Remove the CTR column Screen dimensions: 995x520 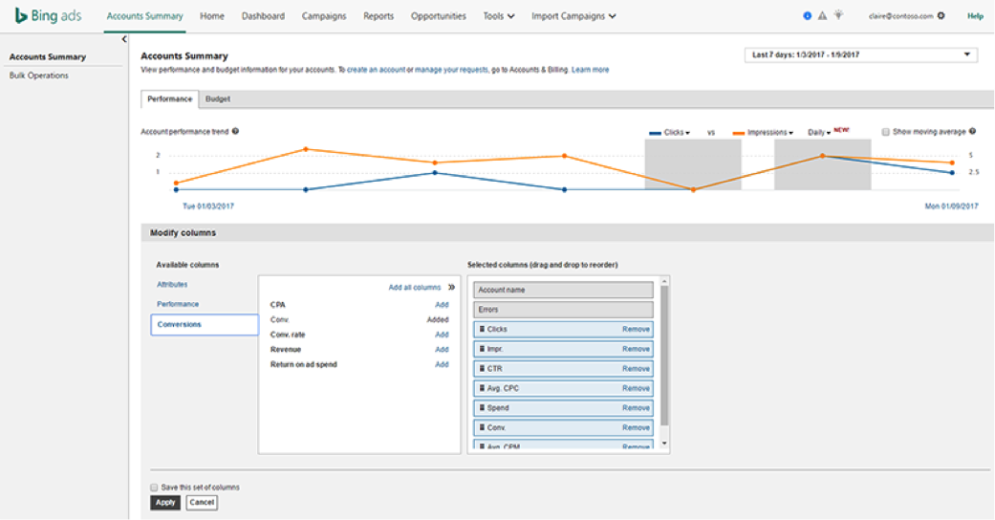click(x=636, y=369)
